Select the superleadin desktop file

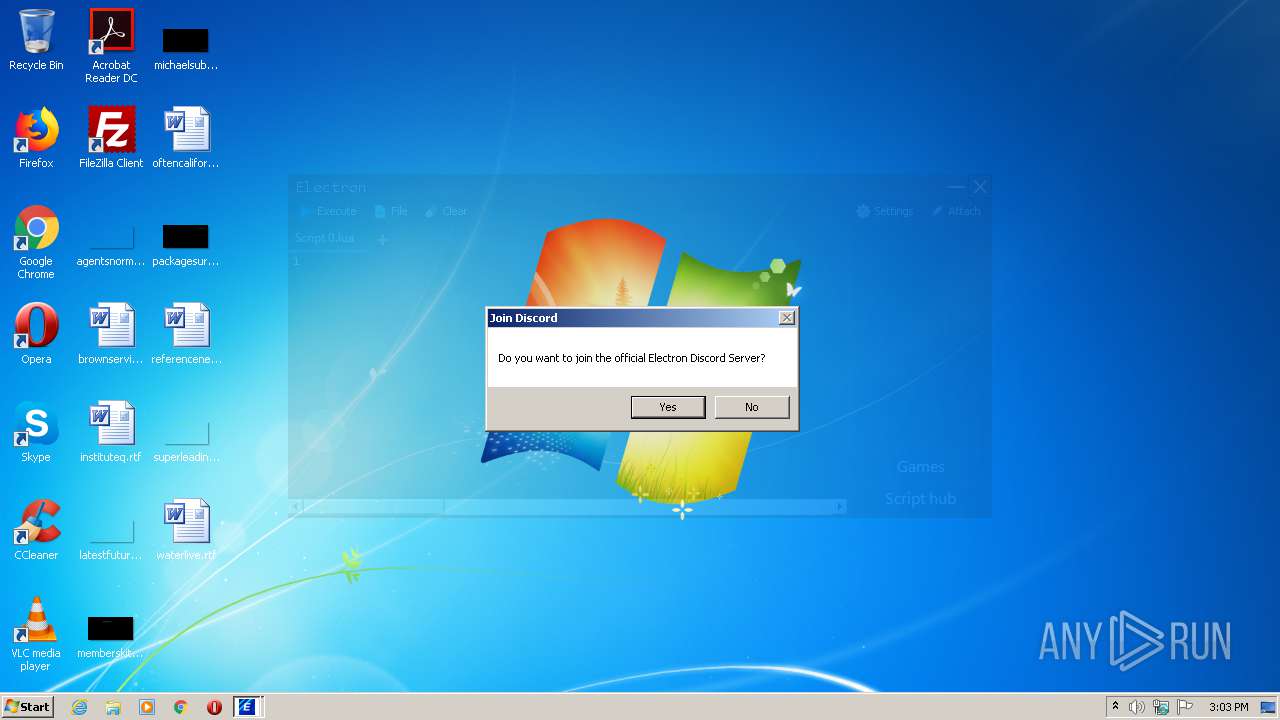point(186,440)
